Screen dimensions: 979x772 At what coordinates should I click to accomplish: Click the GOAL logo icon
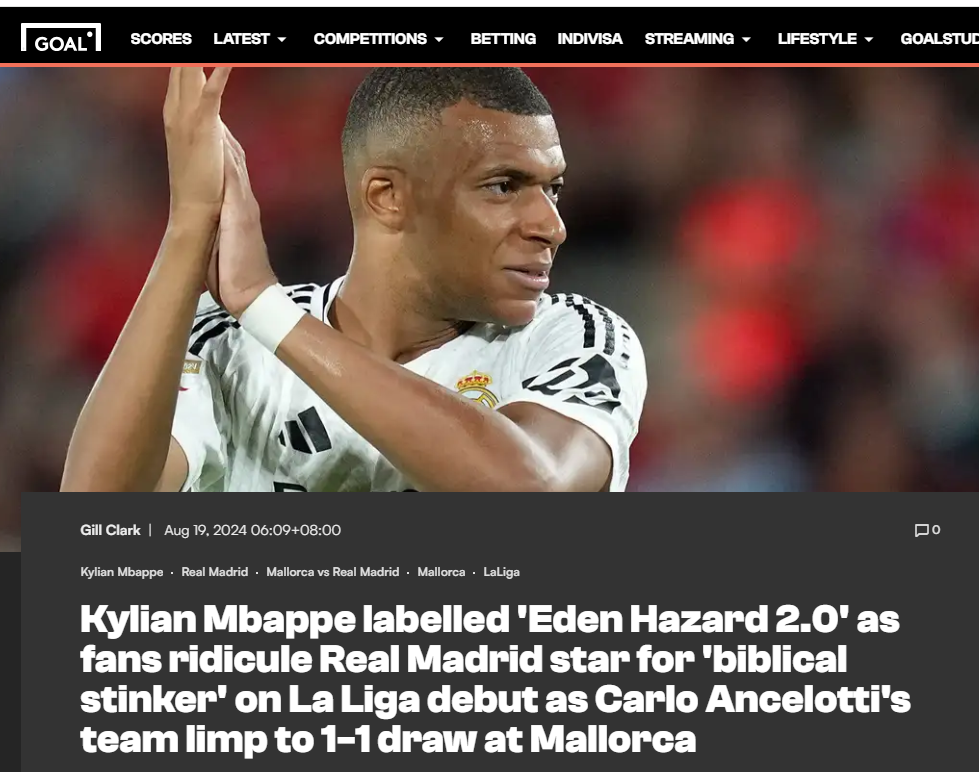[x=61, y=38]
